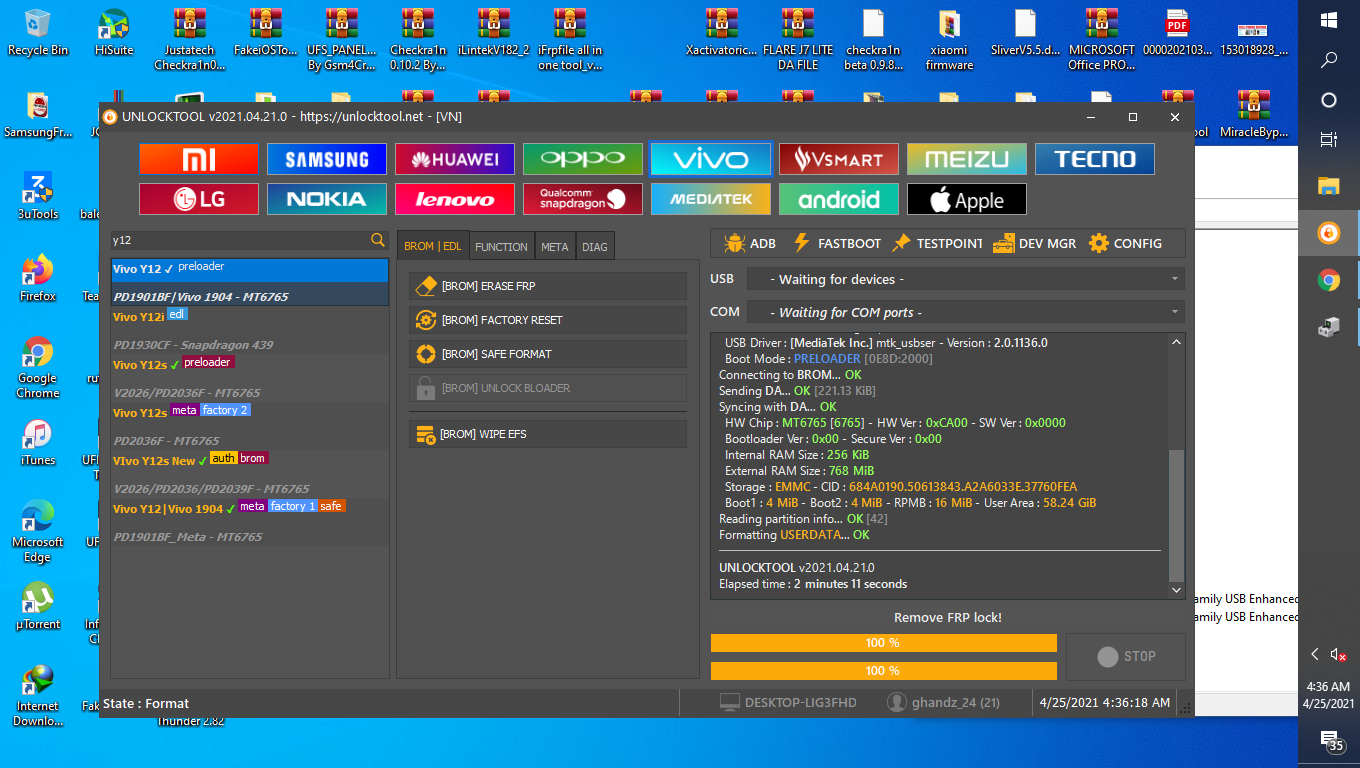This screenshot has height=768, width=1360.
Task: Open CONFIG settings gear
Action: click(x=1125, y=243)
